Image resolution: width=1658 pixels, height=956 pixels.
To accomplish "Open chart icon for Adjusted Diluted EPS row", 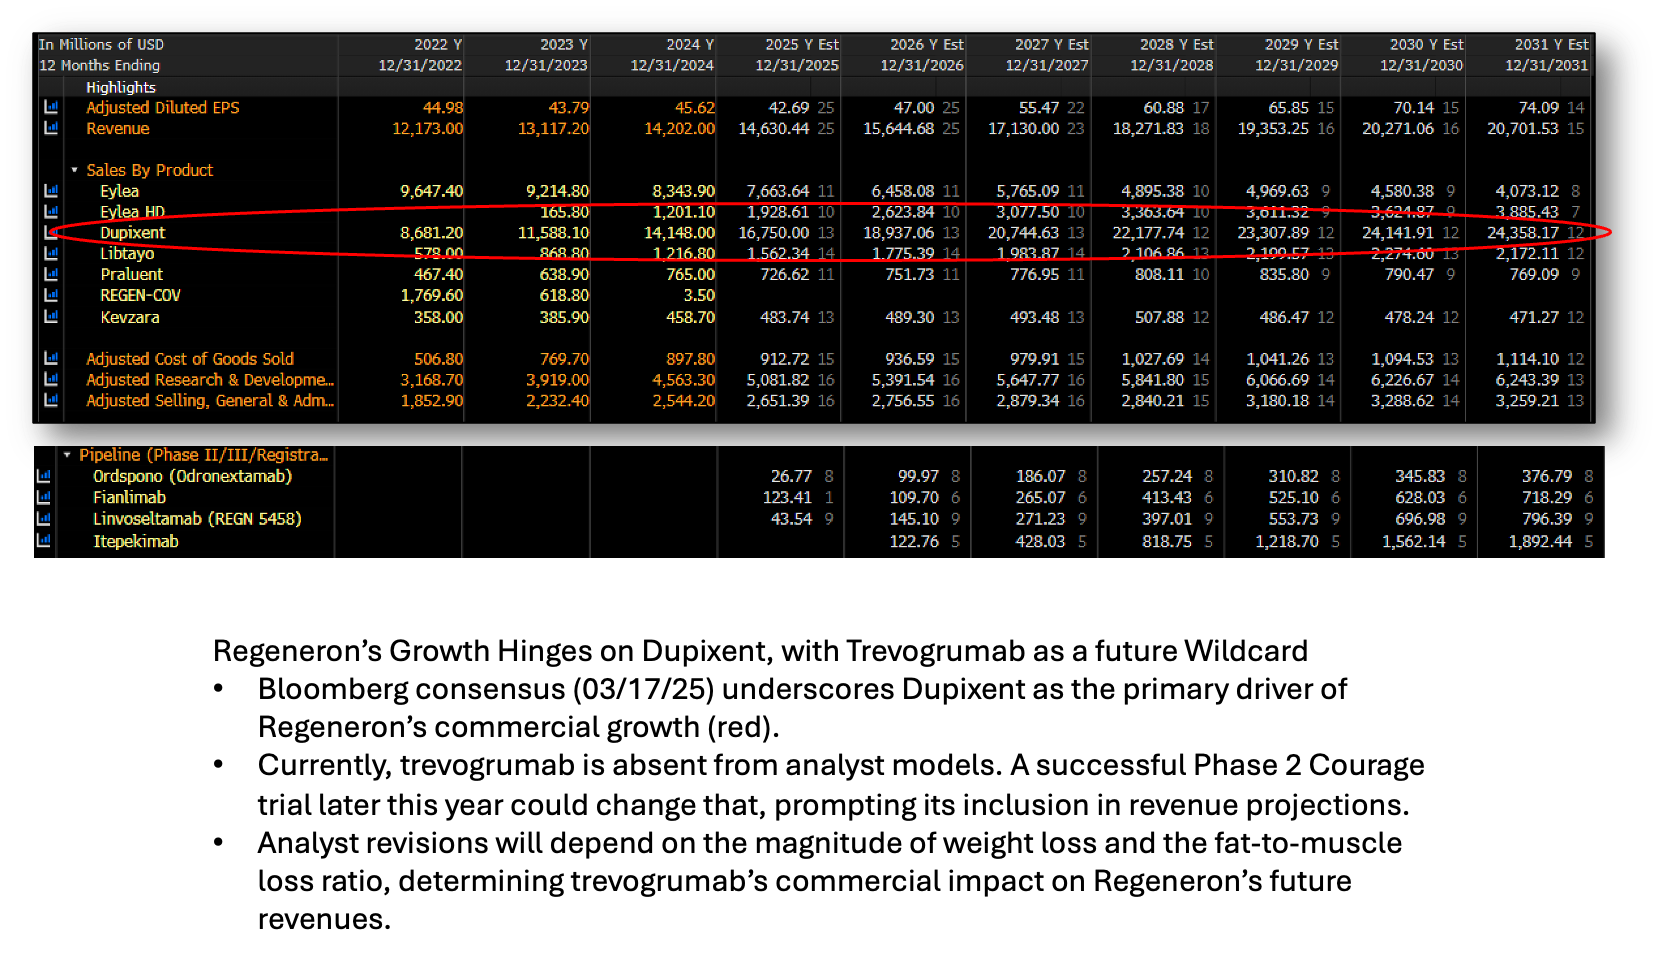I will click(x=51, y=107).
